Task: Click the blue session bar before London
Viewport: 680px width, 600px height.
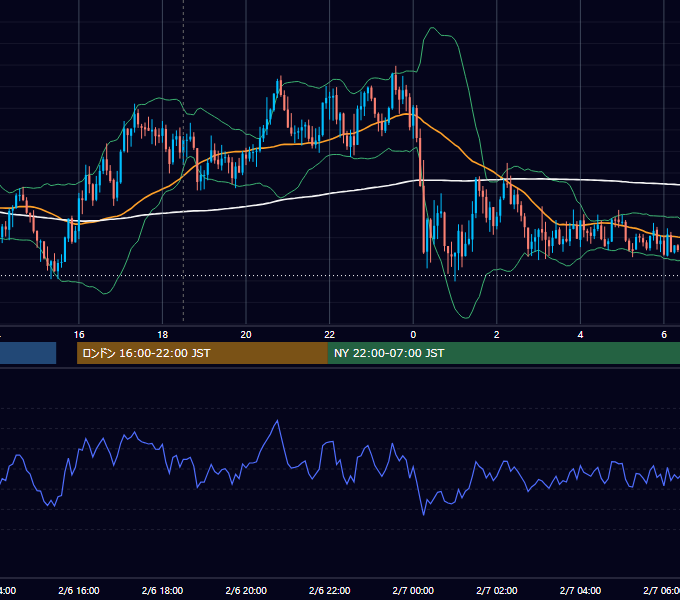Action: point(28,353)
